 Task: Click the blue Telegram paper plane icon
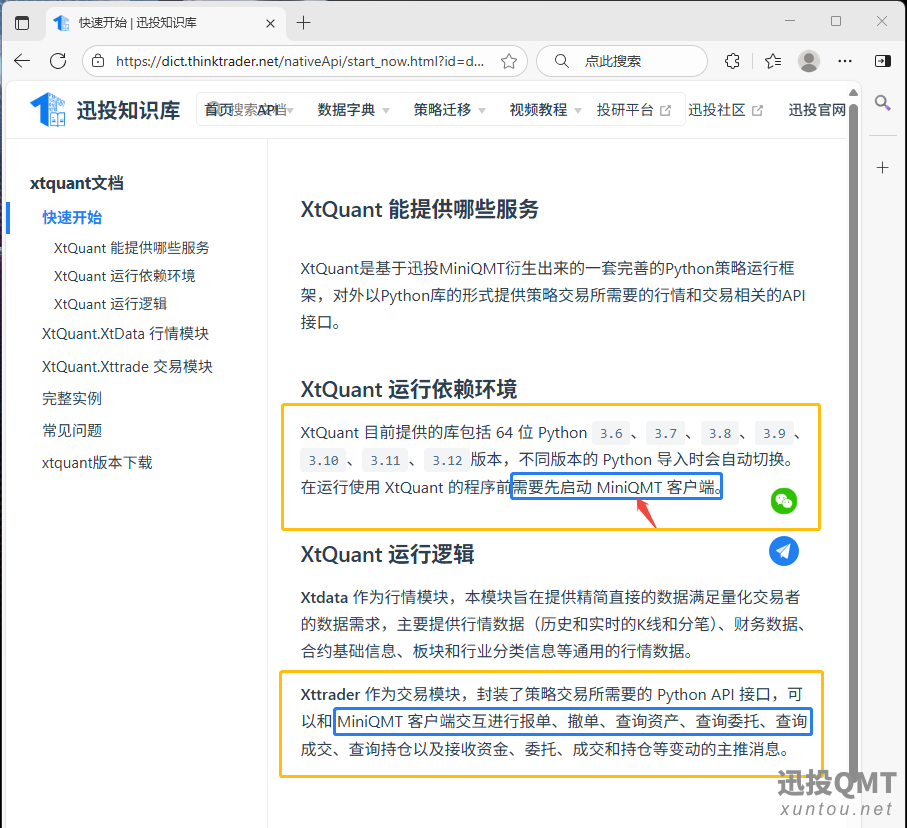click(x=784, y=551)
